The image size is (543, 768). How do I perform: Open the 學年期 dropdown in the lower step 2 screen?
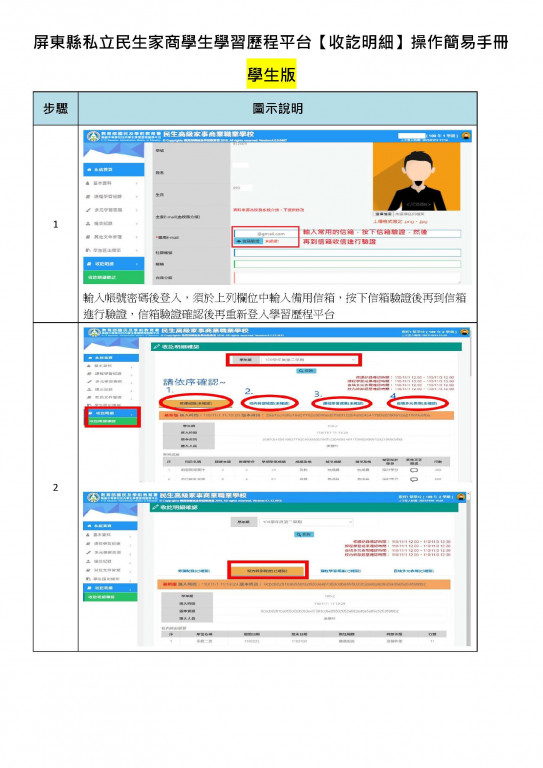(306, 522)
